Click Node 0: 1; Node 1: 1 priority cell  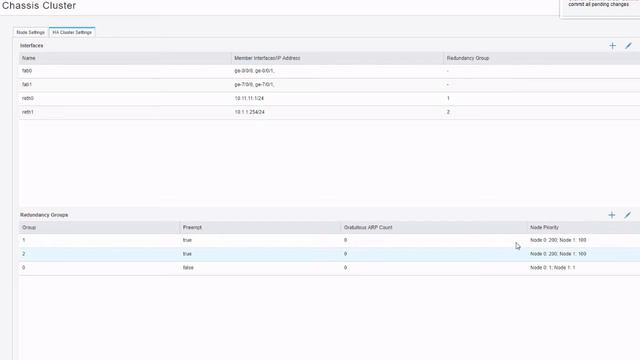(x=553, y=268)
